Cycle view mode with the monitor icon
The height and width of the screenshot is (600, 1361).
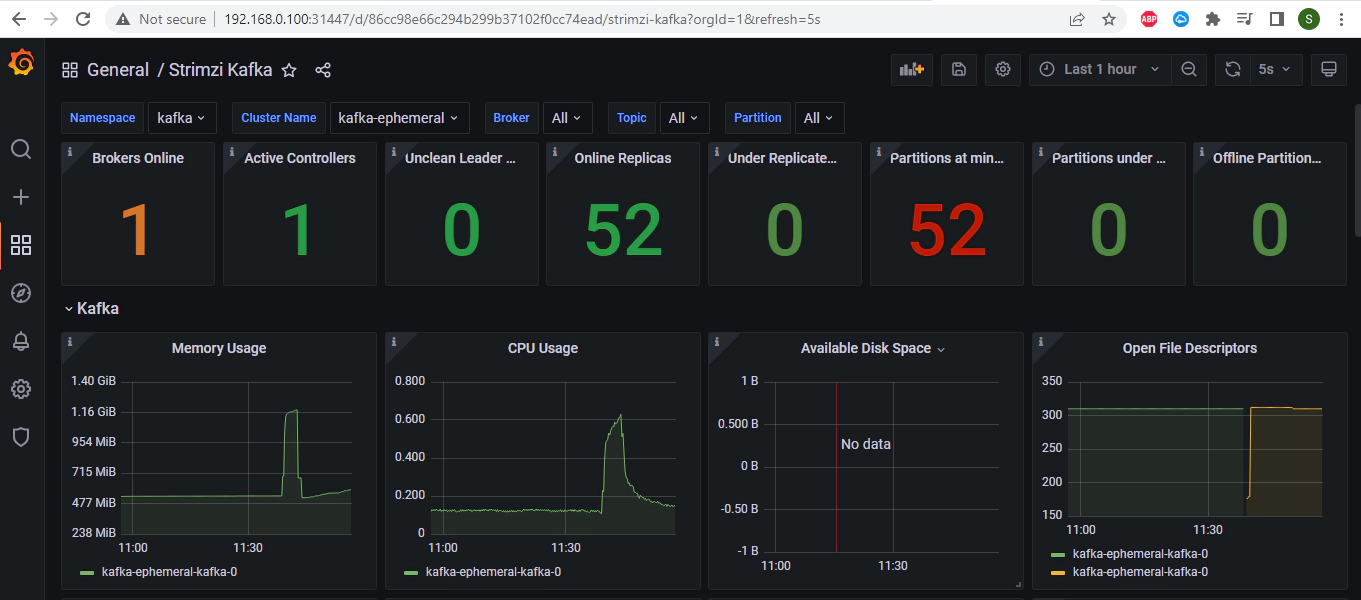(x=1329, y=69)
